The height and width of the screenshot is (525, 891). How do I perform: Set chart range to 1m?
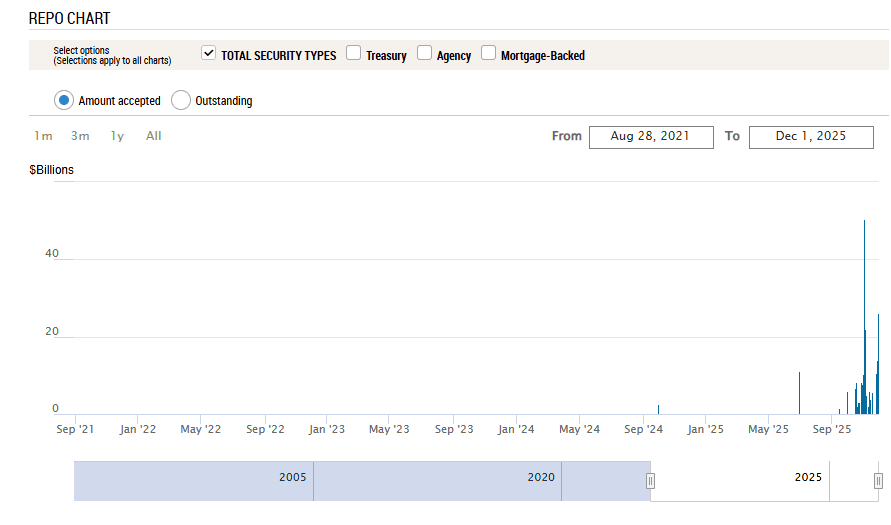pos(43,136)
